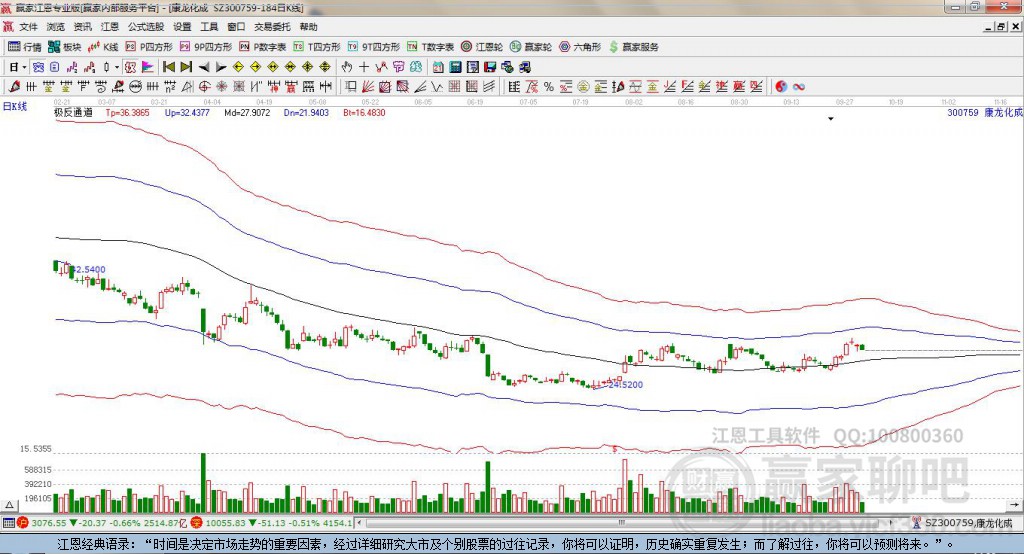This screenshot has width=1024, height=554.
Task: Click the 300759 康龙化成 stock title
Action: tap(985, 112)
